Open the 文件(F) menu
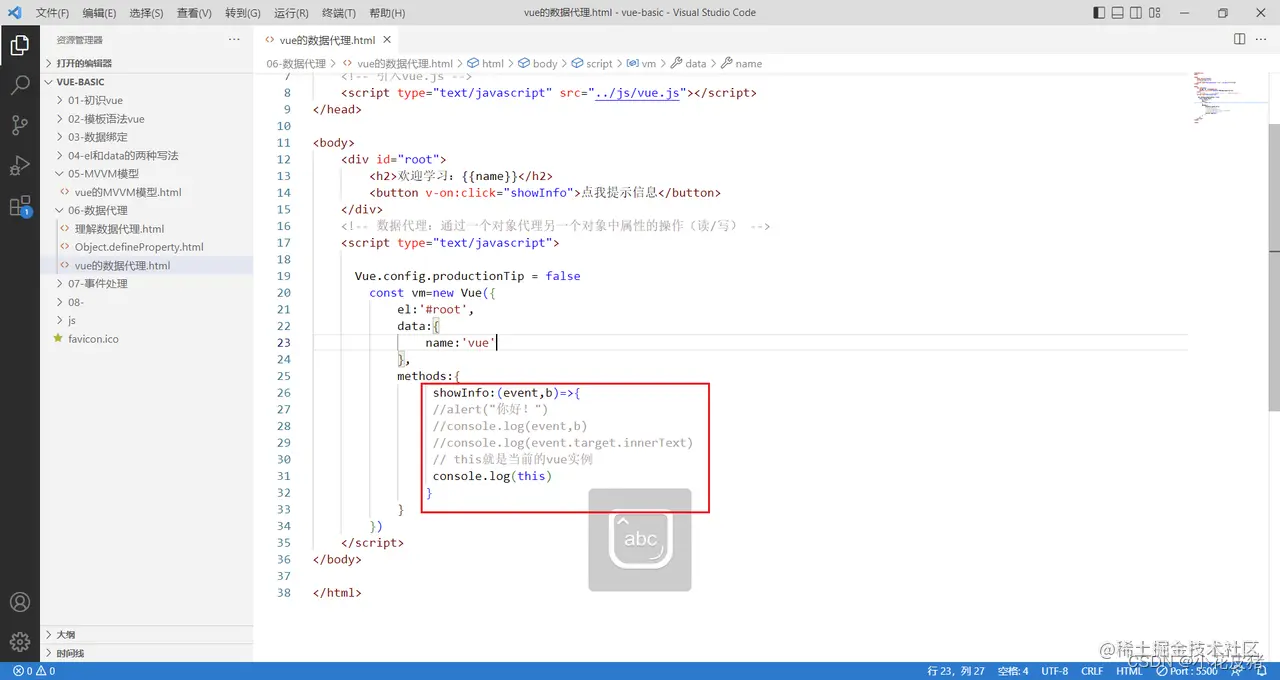 (x=52, y=13)
